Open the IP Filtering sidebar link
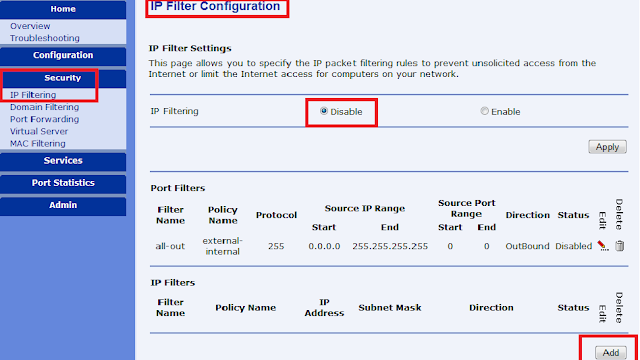 point(33,95)
